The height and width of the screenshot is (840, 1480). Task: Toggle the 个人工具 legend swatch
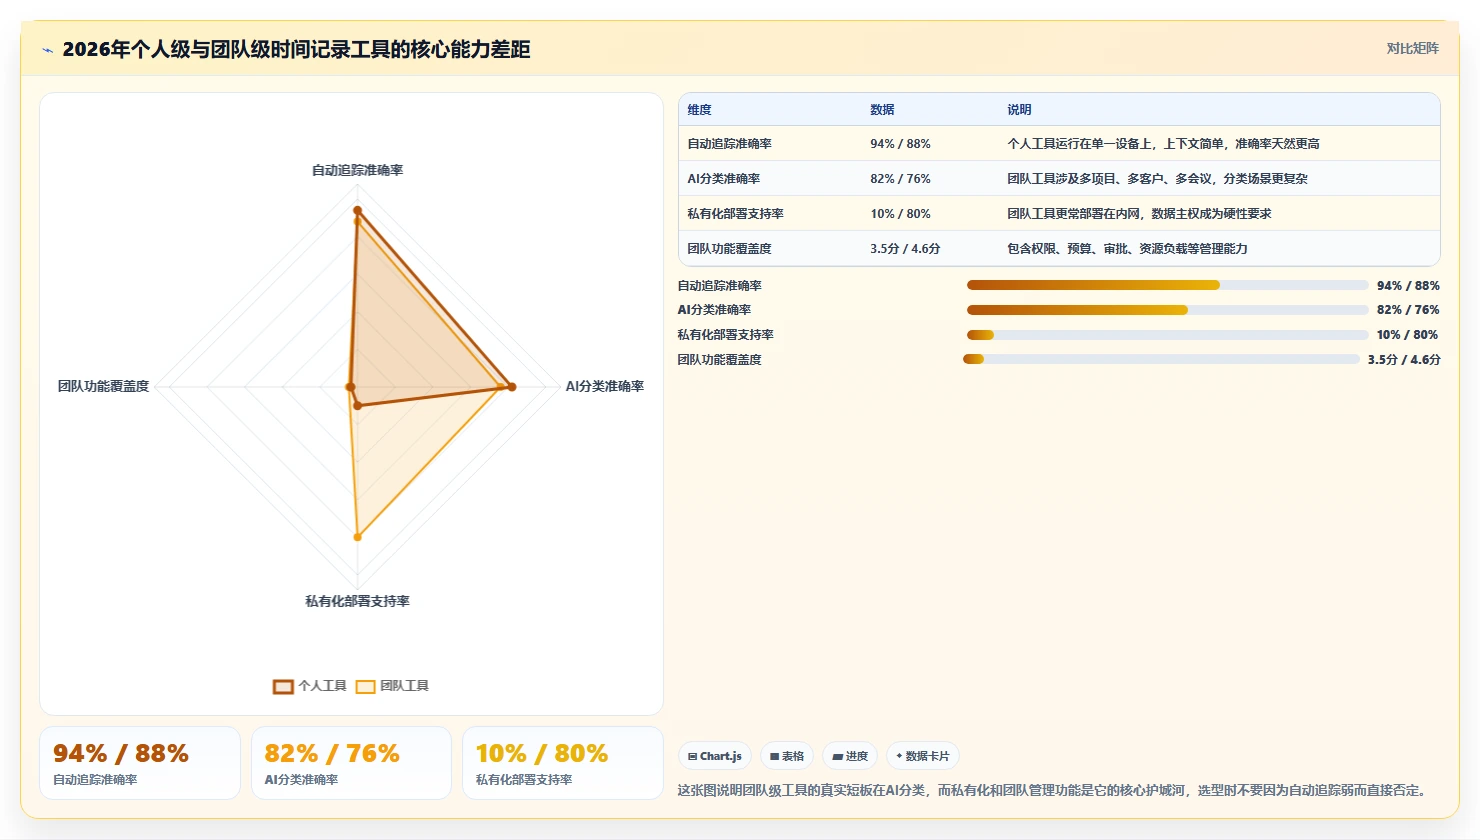click(283, 686)
